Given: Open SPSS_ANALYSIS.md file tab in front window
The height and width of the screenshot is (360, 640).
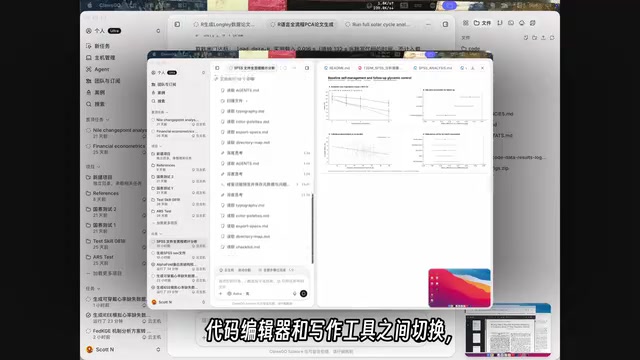Looking at the screenshot, I should (x=432, y=68).
